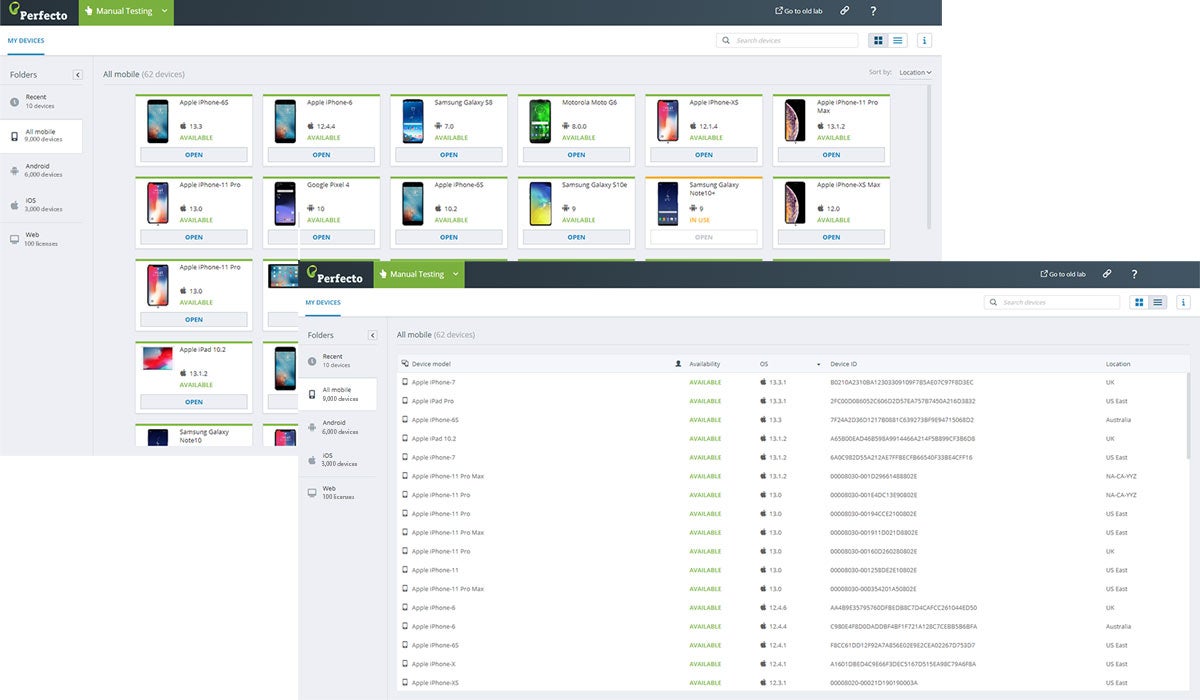Viewport: 1200px width, 700px height.
Task: Switch to grid view in the list-view window
Action: point(1139,302)
